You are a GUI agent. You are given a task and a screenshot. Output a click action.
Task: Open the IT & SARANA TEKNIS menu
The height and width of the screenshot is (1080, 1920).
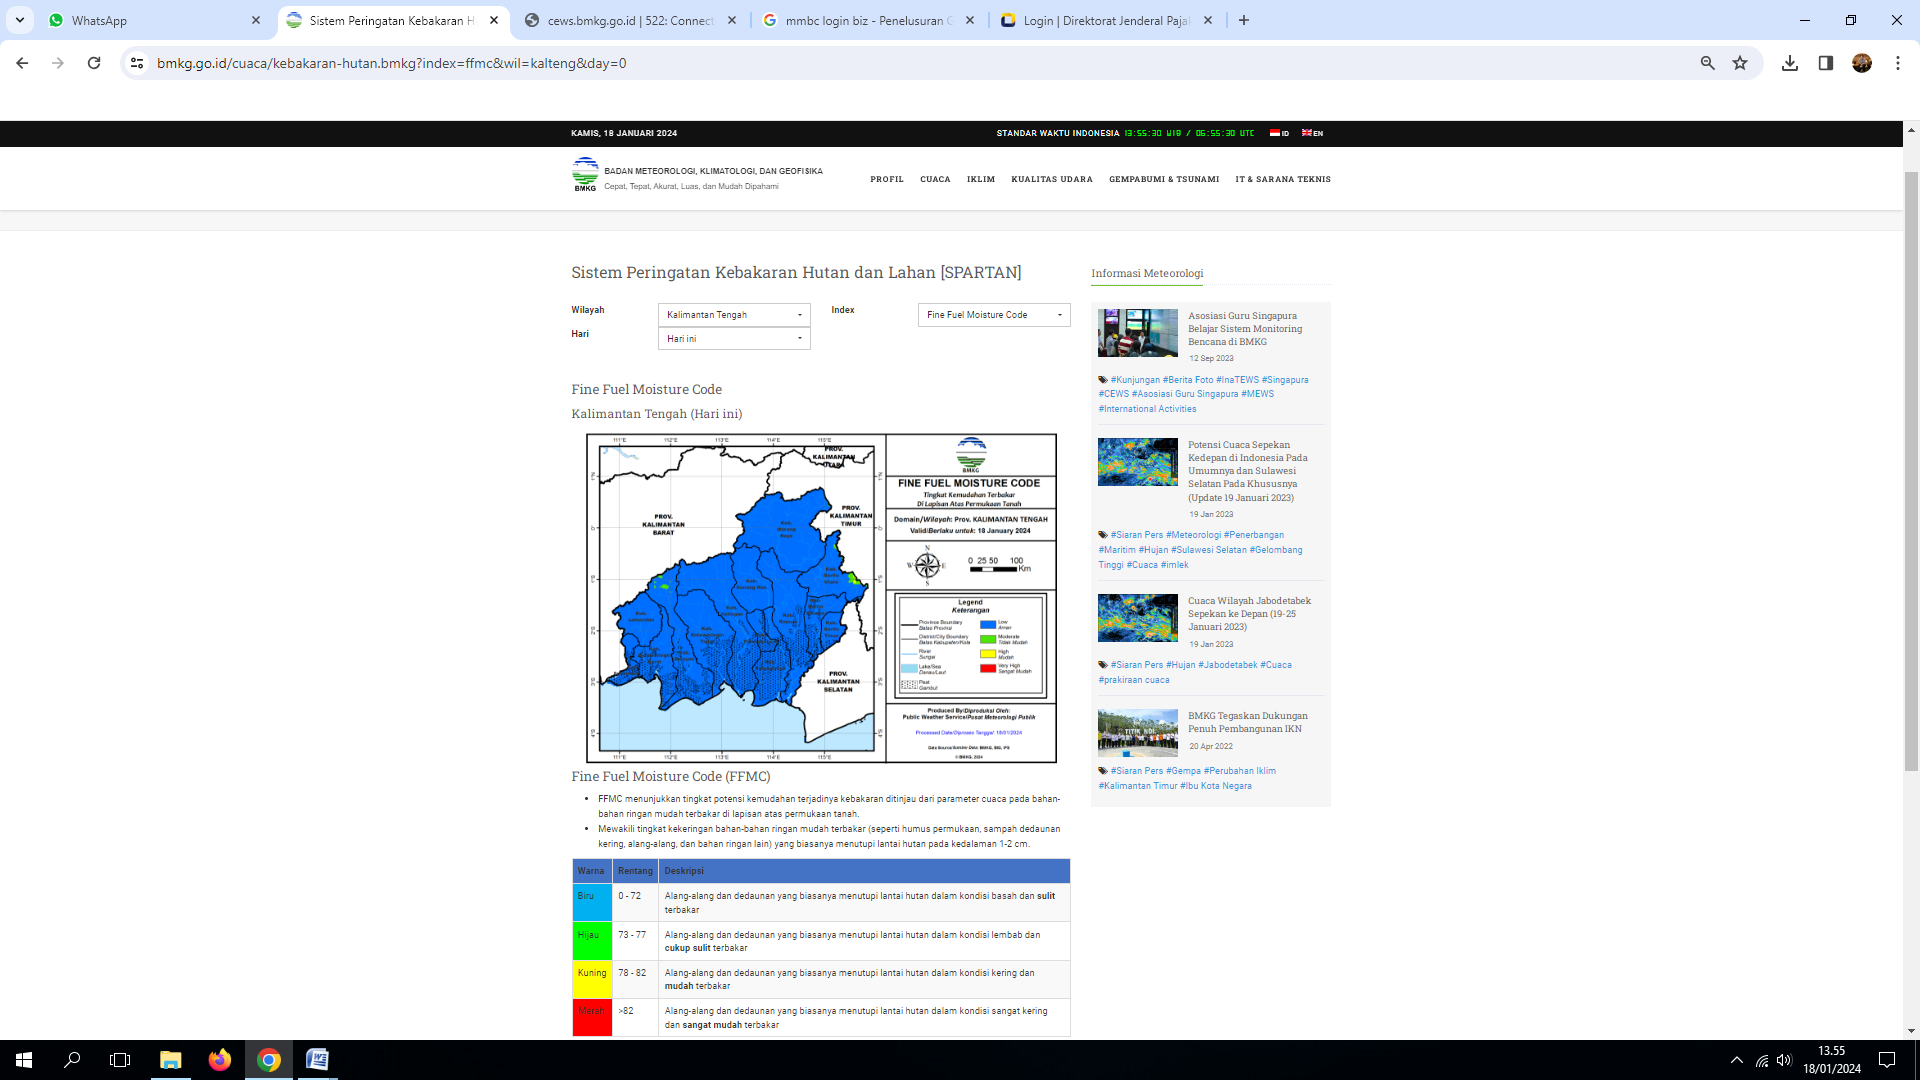coord(1283,179)
